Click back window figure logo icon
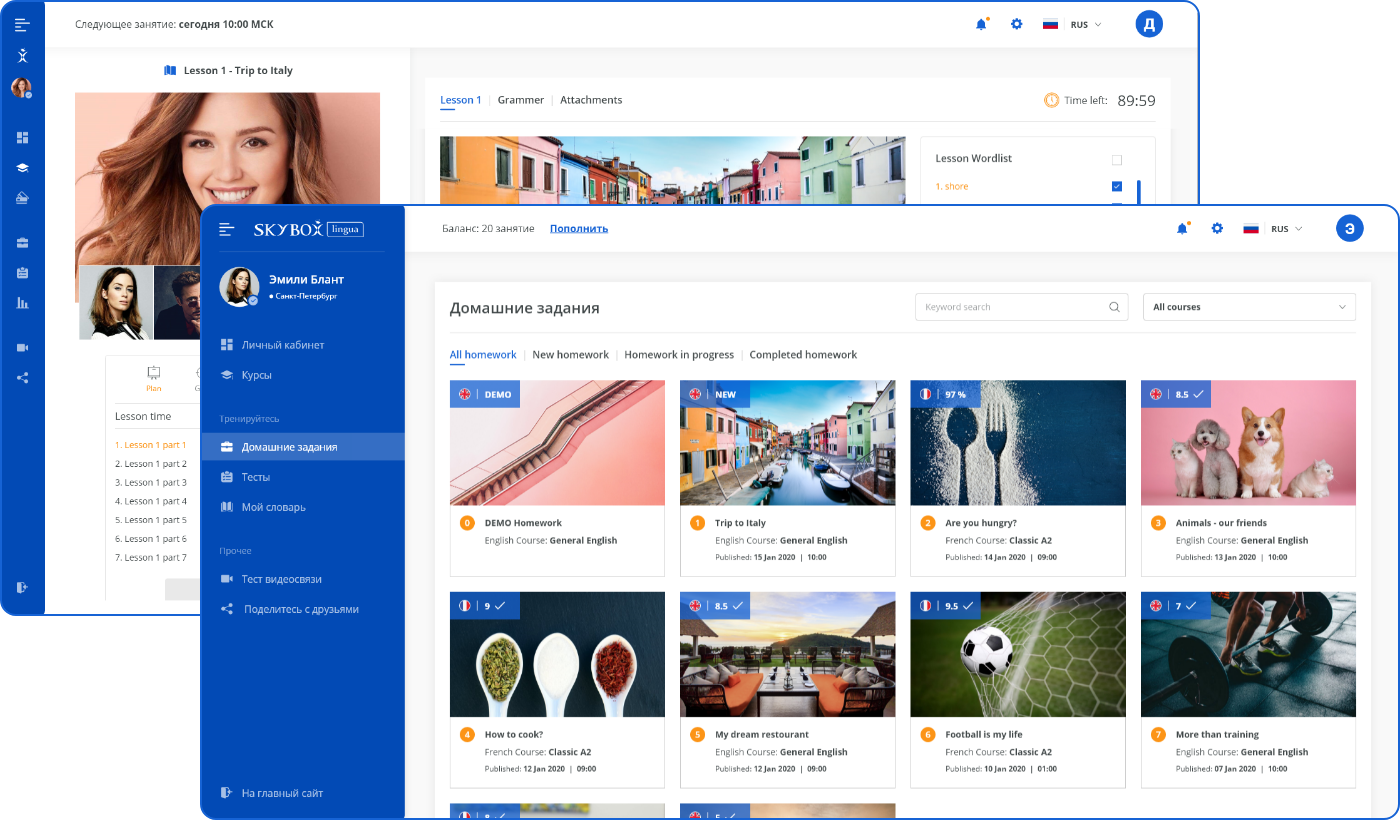The image size is (1400, 820). coord(22,56)
